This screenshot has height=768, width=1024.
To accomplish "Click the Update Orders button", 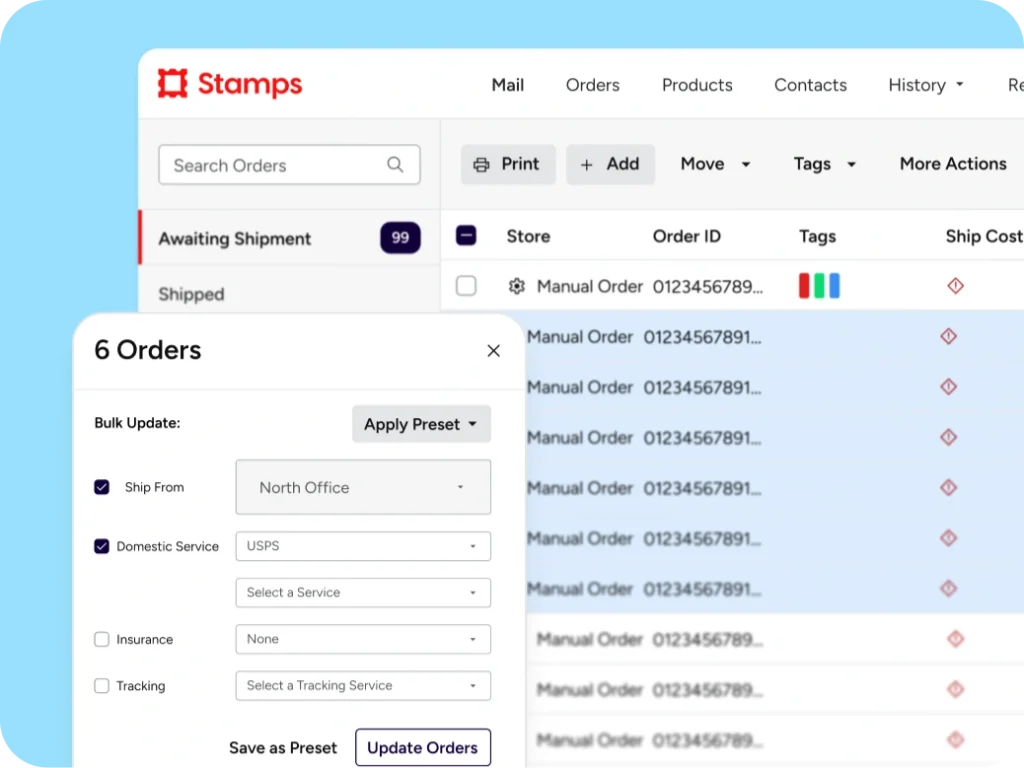I will 423,747.
